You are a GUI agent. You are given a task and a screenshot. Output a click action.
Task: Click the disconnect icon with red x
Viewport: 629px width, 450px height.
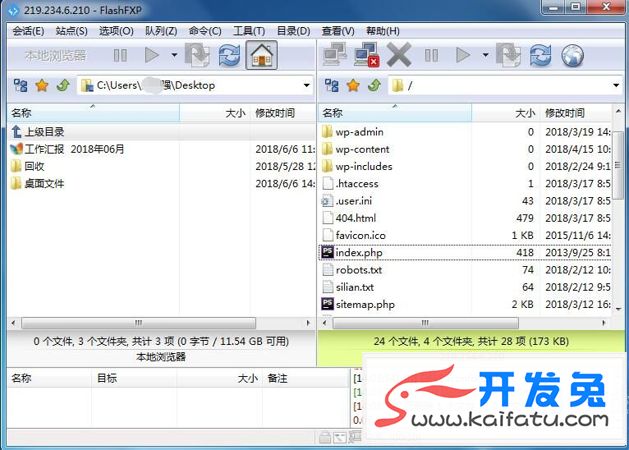[367, 55]
